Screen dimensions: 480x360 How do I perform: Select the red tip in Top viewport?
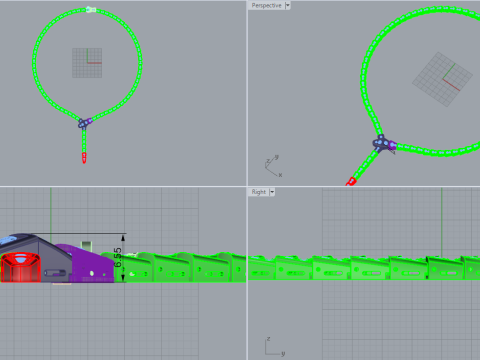(84, 158)
